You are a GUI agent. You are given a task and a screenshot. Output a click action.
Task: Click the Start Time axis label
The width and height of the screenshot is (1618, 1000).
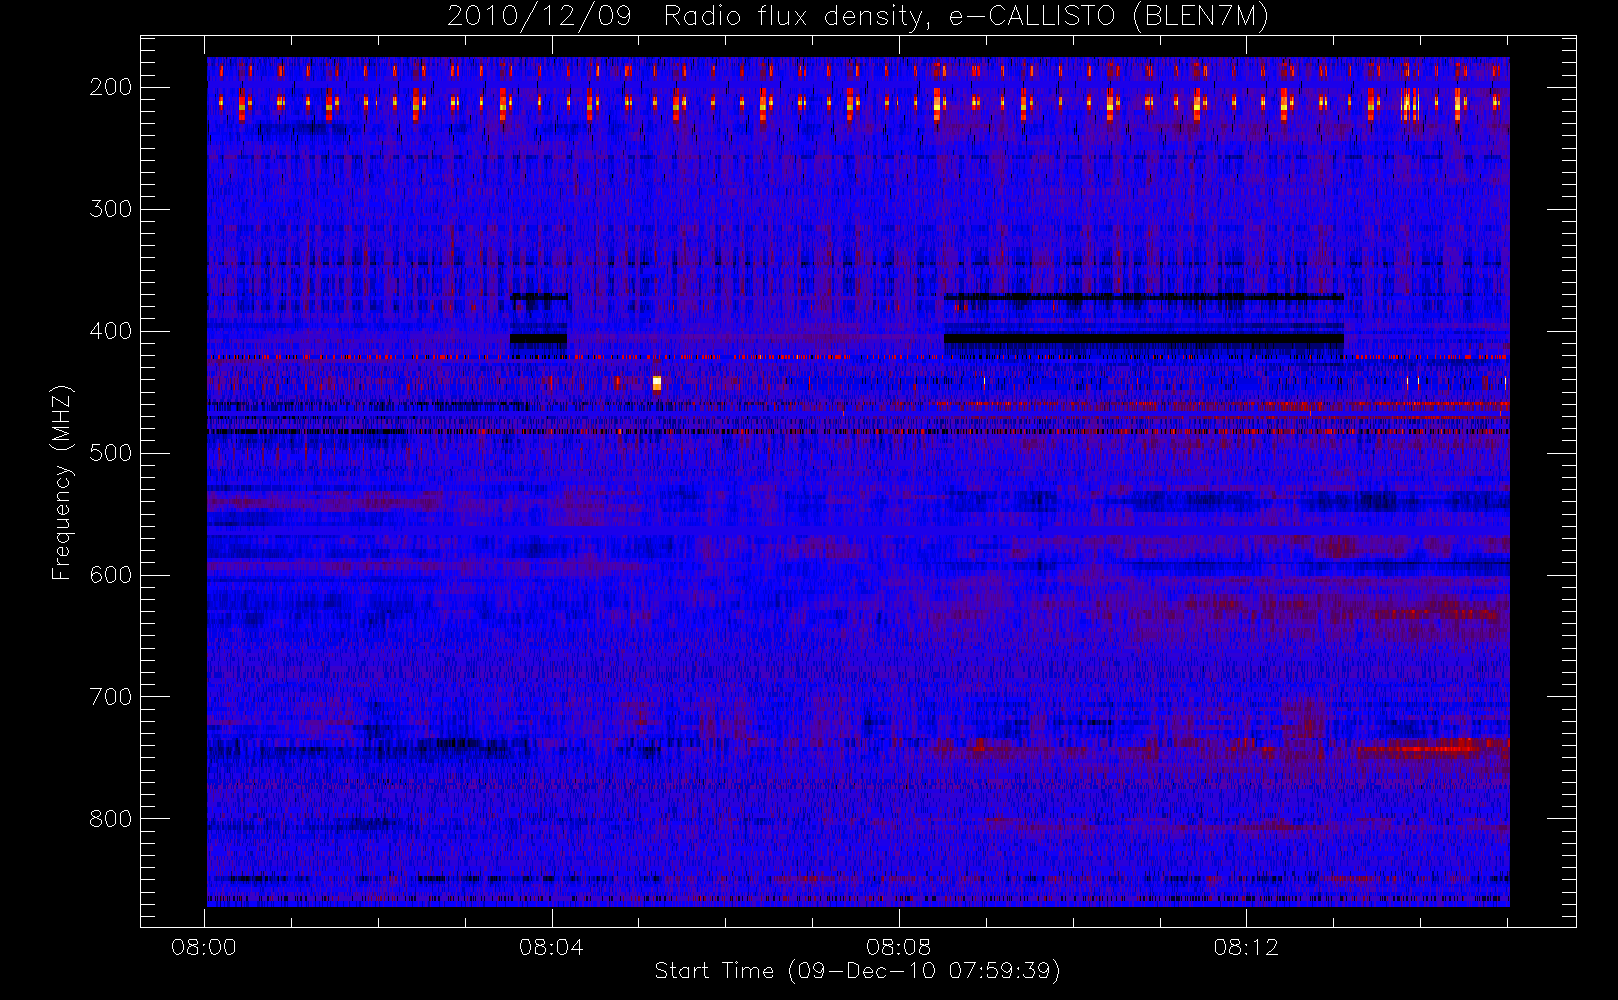coord(857,971)
